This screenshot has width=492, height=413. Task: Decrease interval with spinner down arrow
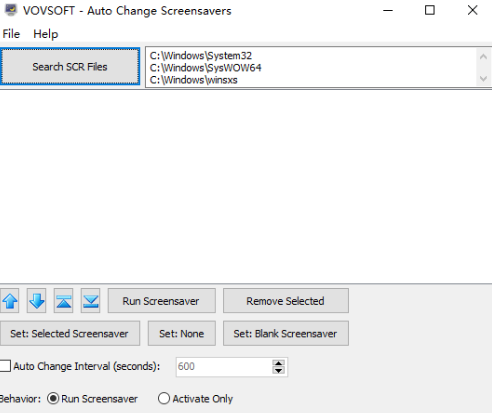(x=278, y=370)
